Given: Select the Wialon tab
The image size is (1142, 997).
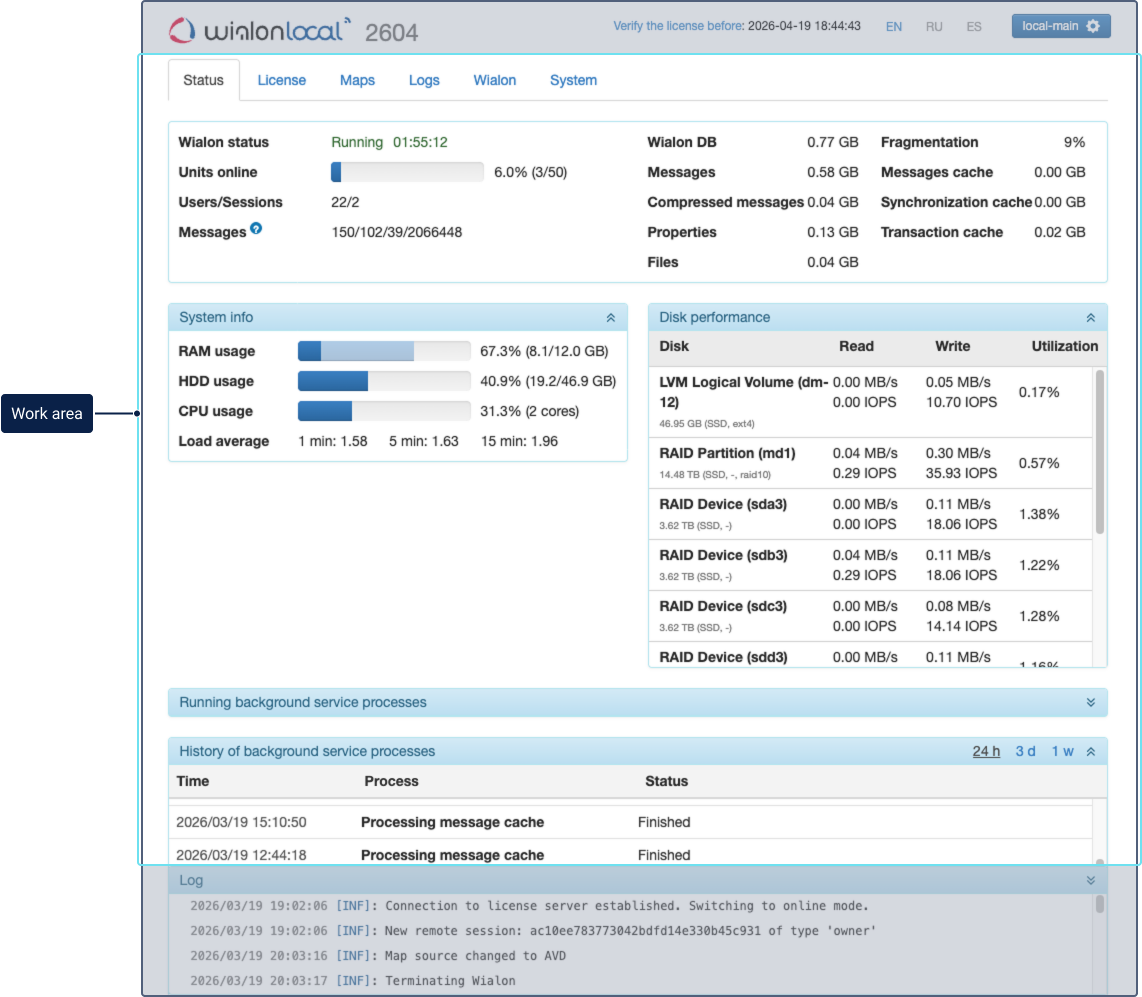Looking at the screenshot, I should tap(495, 80).
